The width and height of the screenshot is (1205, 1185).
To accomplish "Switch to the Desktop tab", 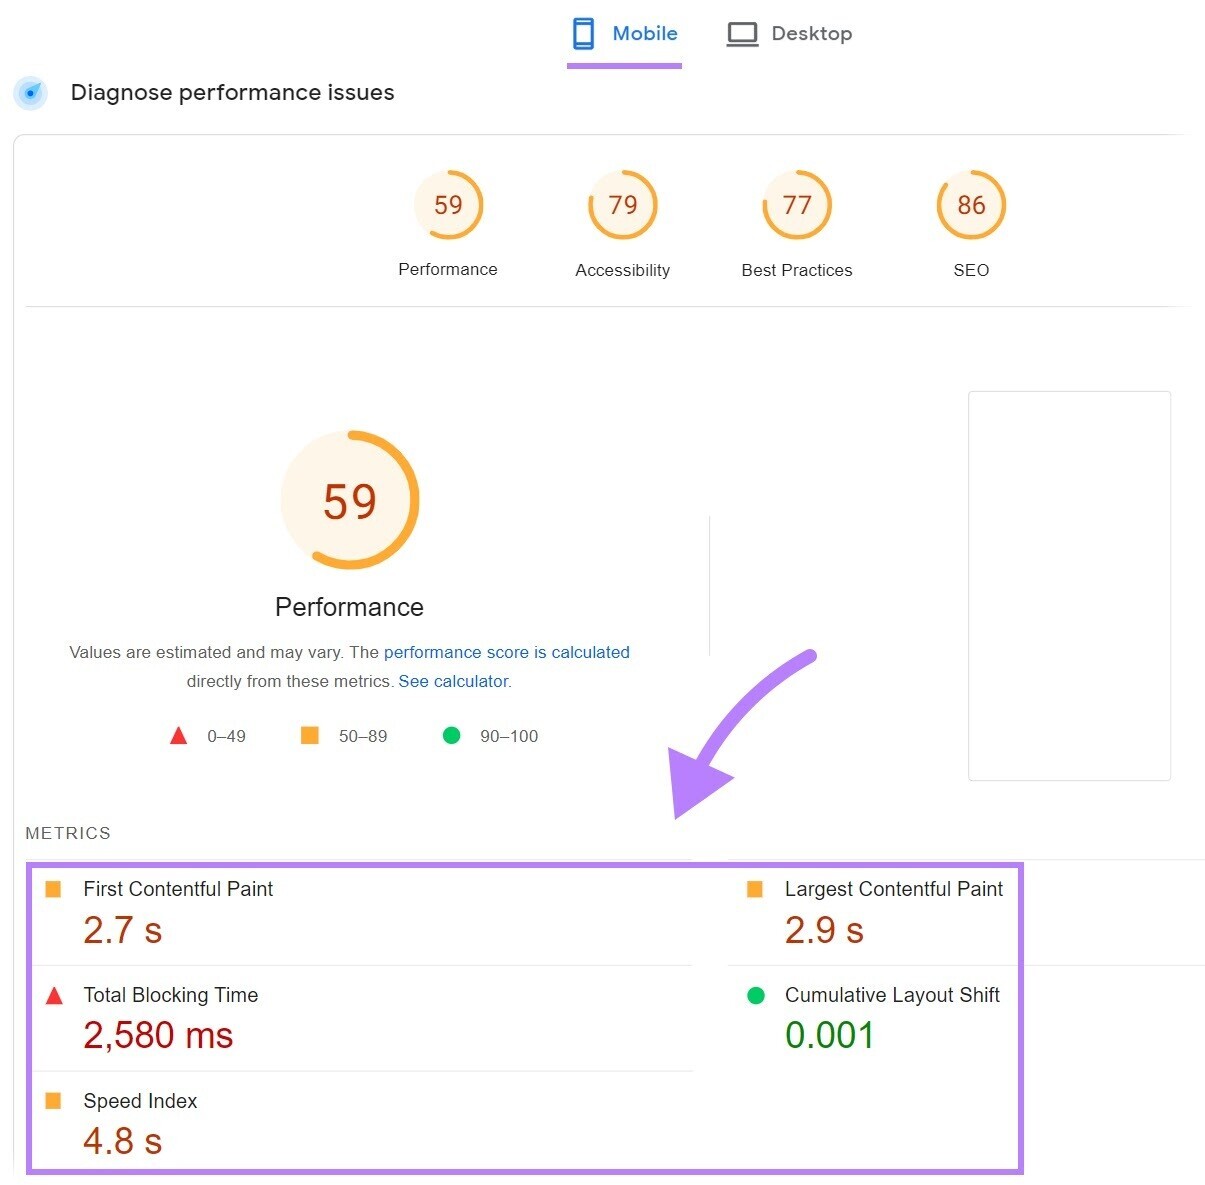I will click(789, 33).
